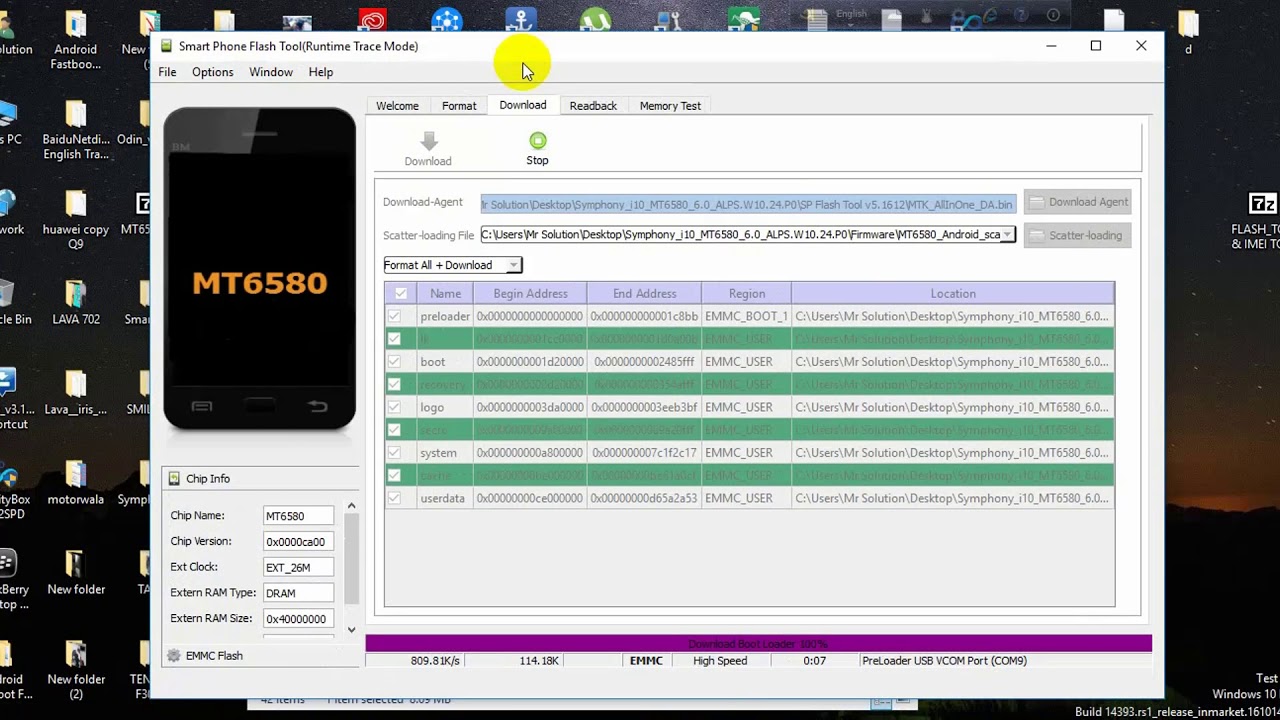Click the Chip Name field MT6580
This screenshot has height=720, width=1280.
pos(298,516)
